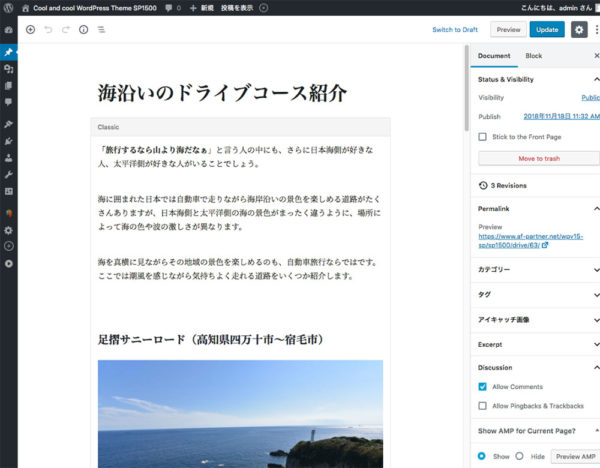The width and height of the screenshot is (600, 468).
Task: Uncheck Allow Comments
Action: pos(483,386)
